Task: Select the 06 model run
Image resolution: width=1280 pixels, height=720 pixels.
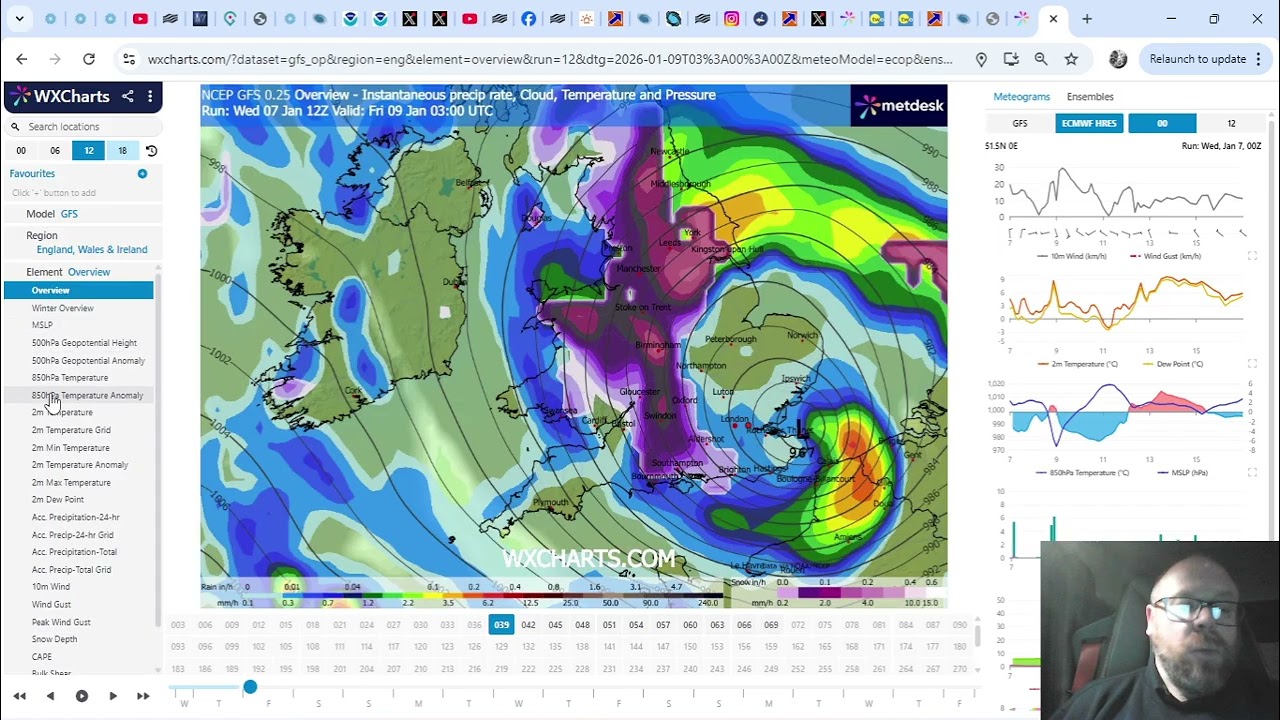Action: click(x=55, y=150)
